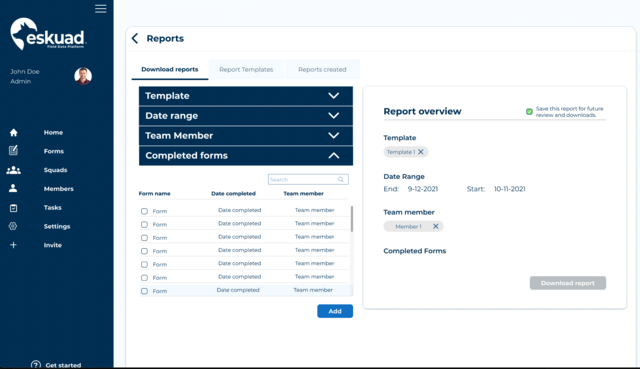Switch to Reports created tab
The height and width of the screenshot is (369, 640).
(x=322, y=69)
